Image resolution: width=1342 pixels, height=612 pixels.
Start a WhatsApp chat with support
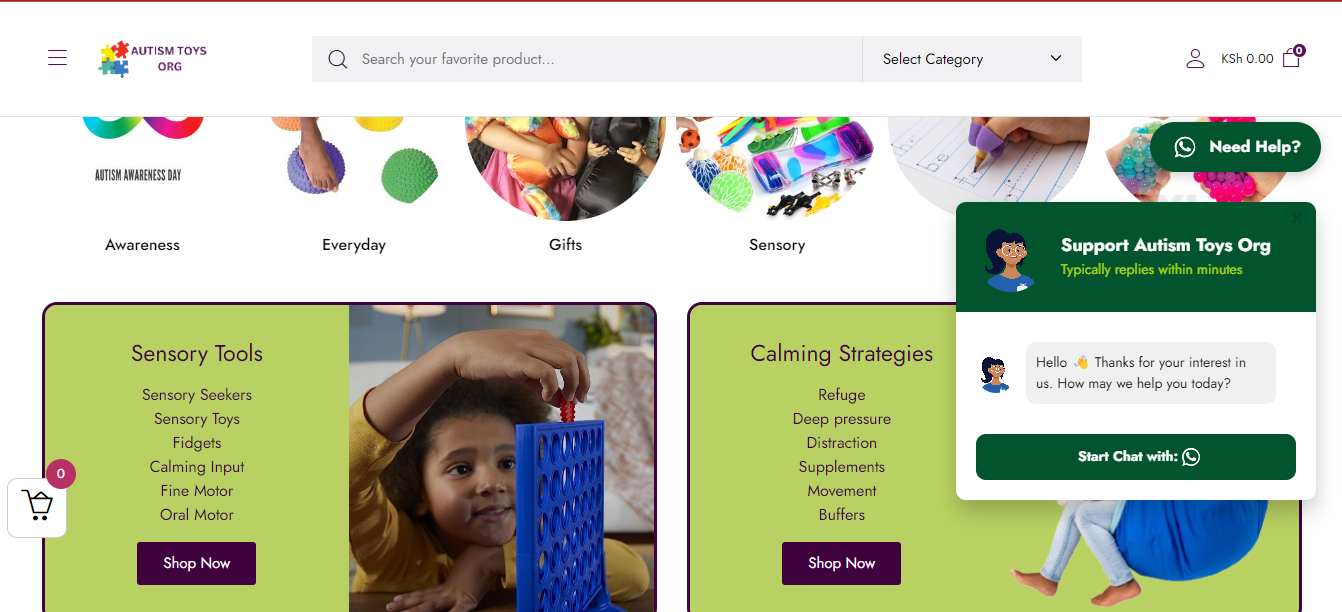pos(1136,457)
